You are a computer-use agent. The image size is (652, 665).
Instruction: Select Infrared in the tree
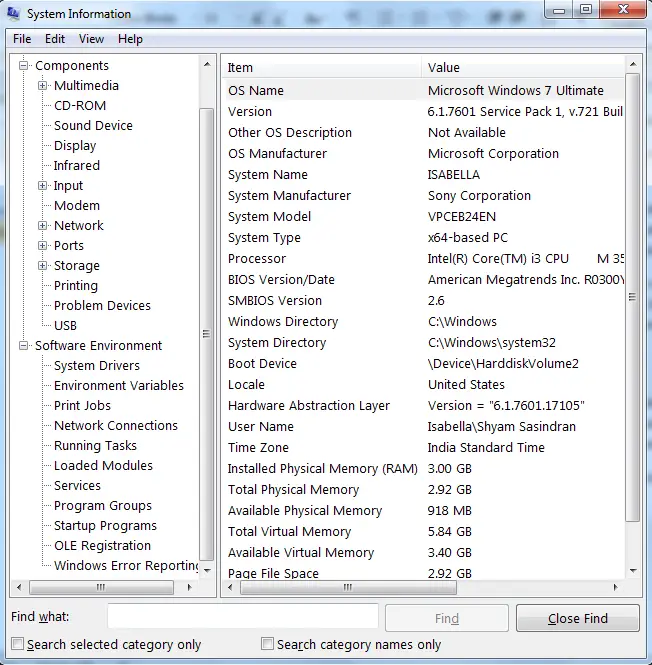click(x=77, y=165)
